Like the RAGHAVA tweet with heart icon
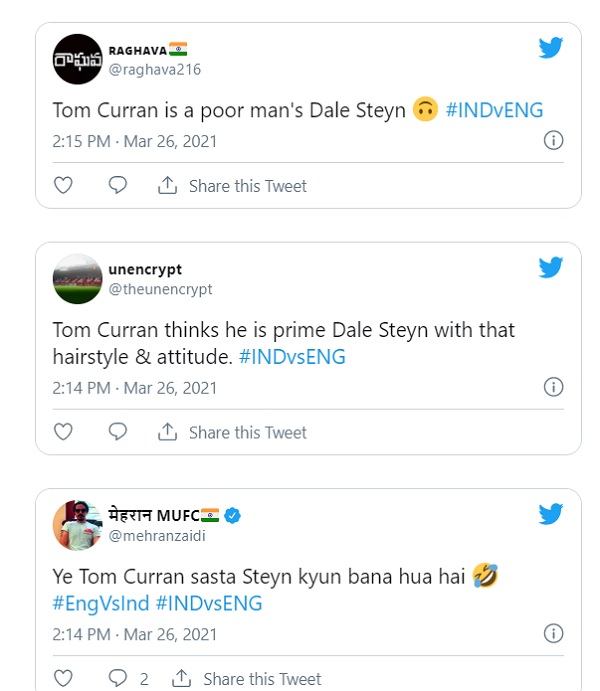 [63, 185]
